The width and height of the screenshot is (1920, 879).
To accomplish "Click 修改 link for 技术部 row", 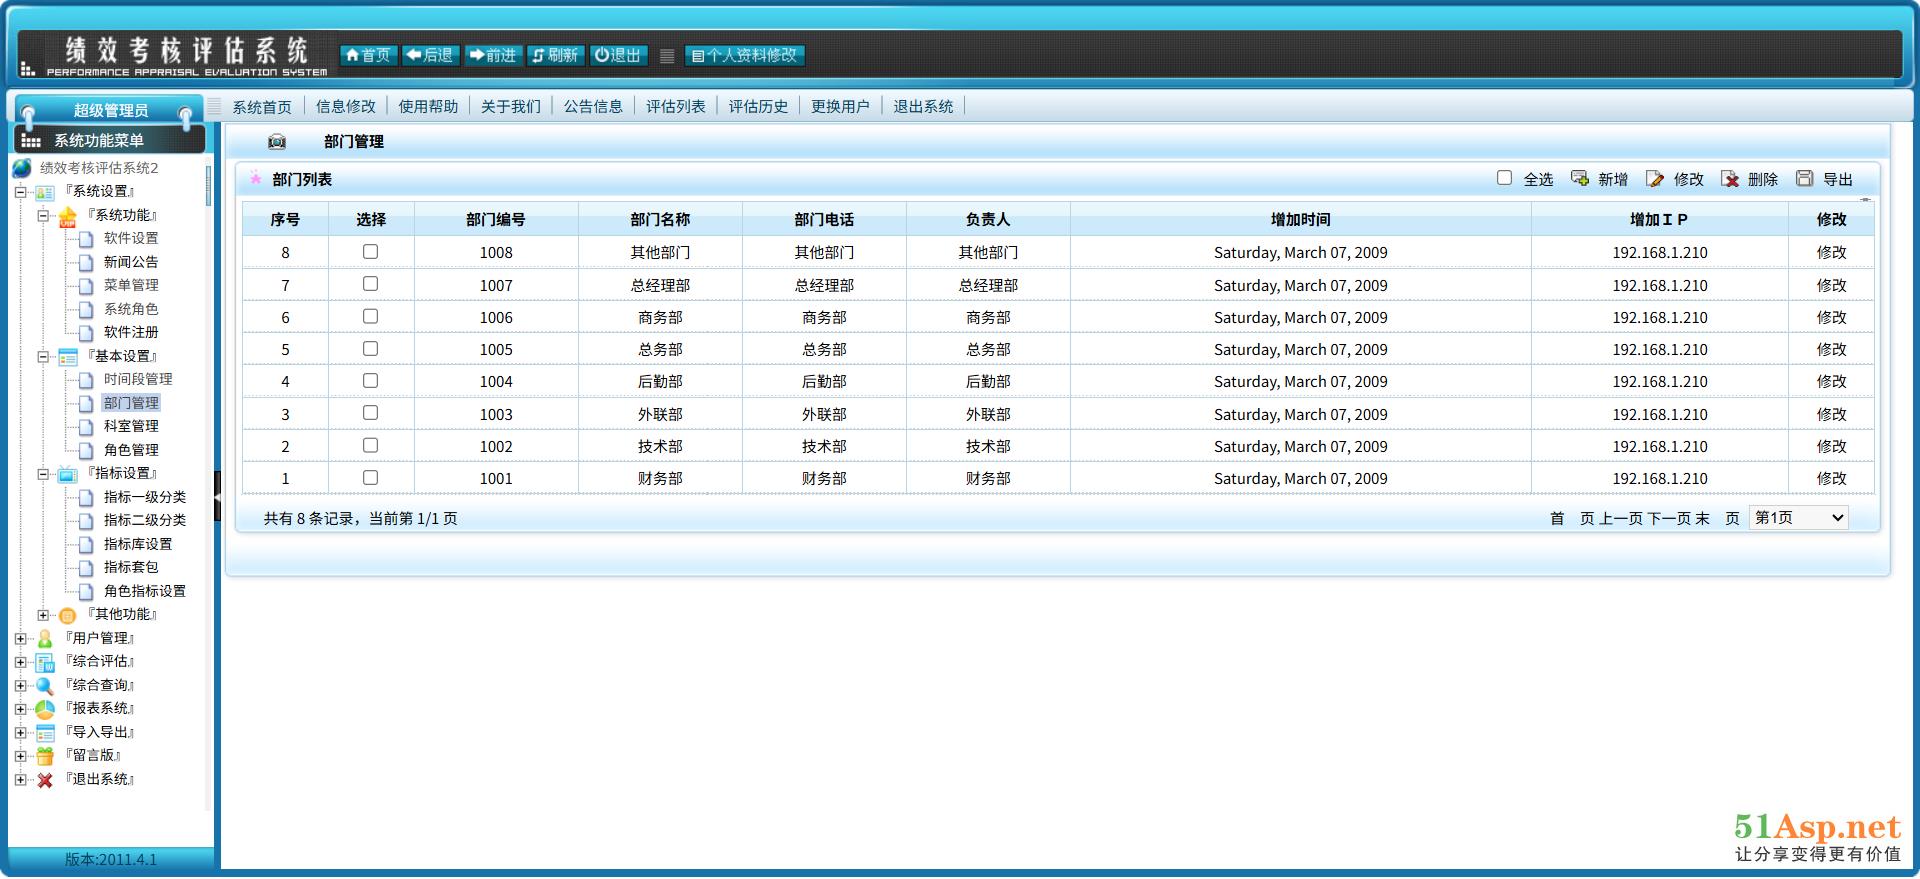I will (1831, 447).
